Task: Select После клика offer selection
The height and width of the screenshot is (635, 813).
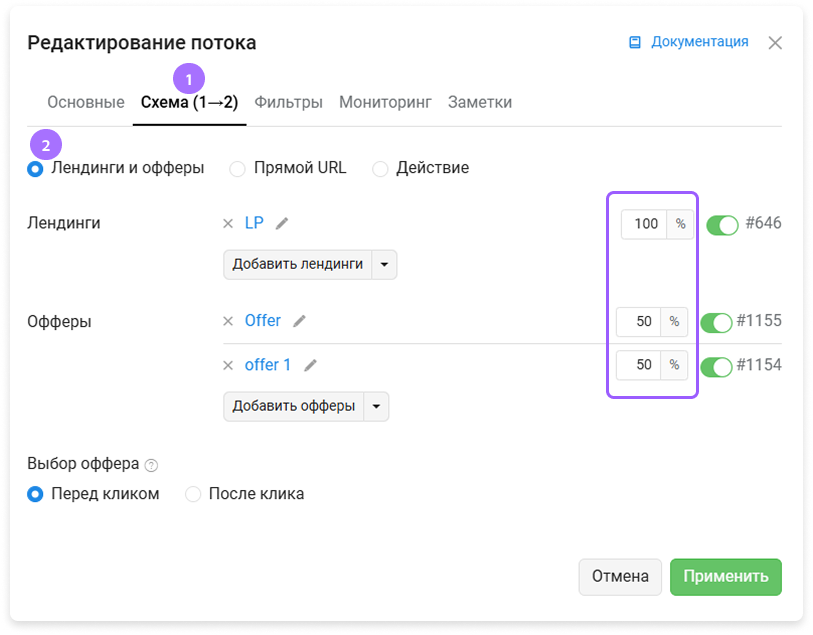Action: [193, 494]
